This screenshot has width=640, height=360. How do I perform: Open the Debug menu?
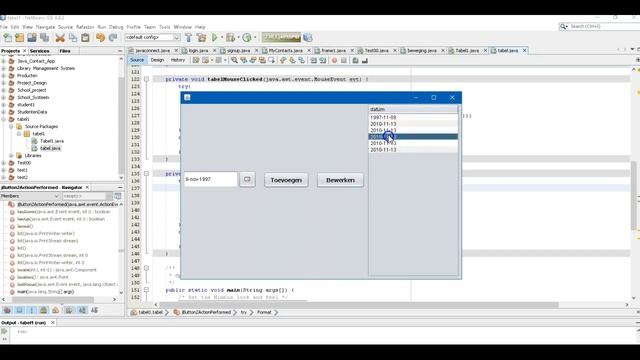116,27
